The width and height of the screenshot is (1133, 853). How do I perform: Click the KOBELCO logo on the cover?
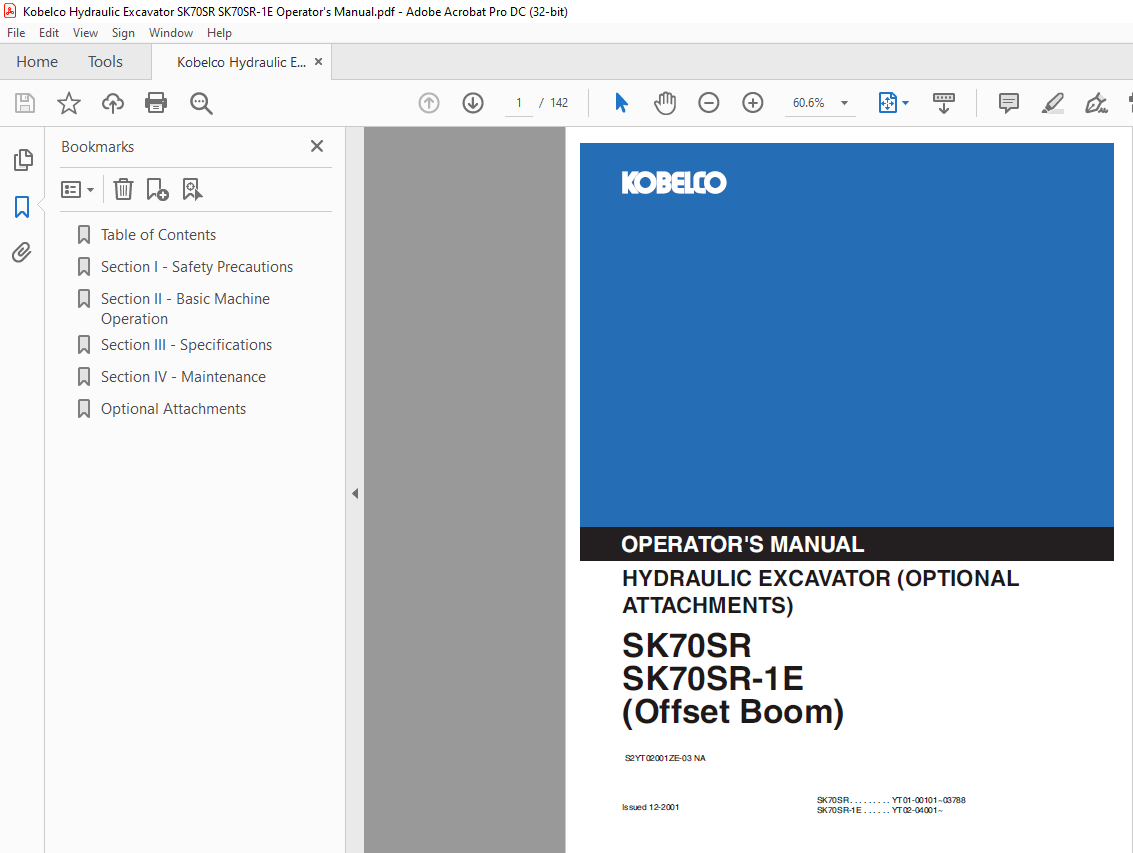pos(674,182)
